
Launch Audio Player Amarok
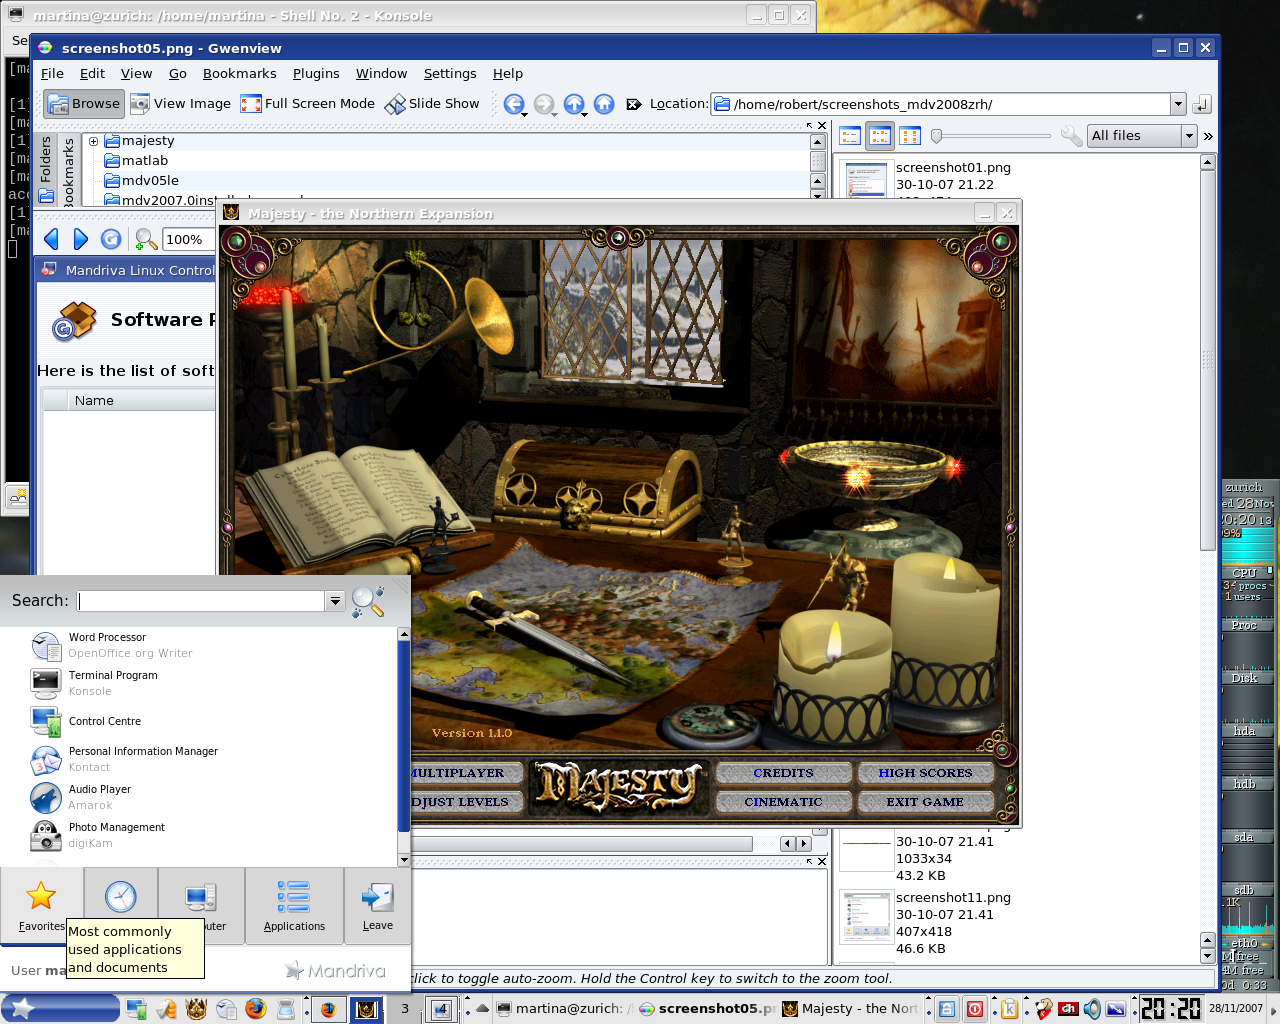pos(200,798)
